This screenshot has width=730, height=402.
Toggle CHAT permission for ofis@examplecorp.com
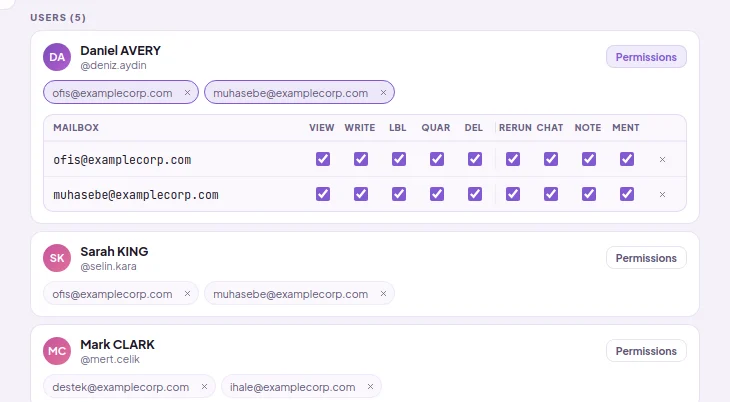point(551,159)
